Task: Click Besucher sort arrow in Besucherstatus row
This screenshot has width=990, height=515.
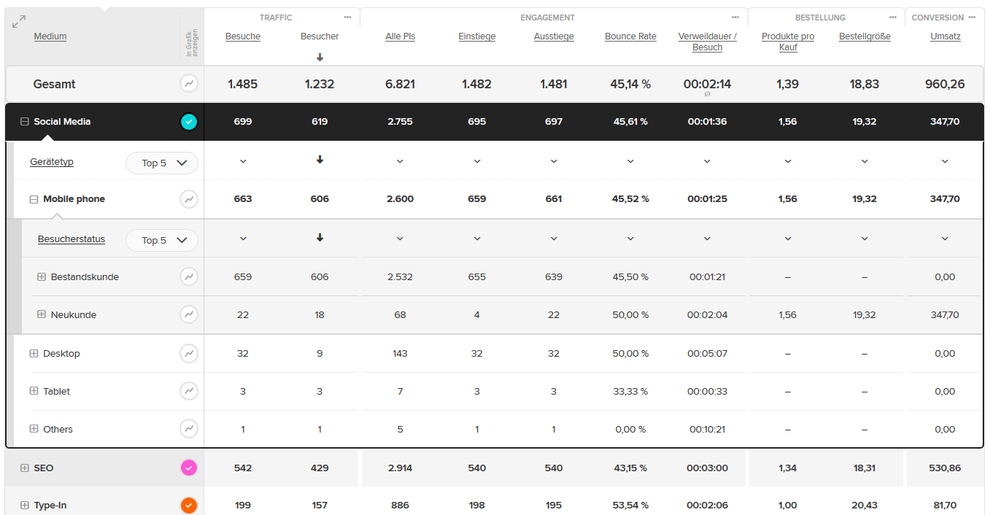Action: pos(319,238)
